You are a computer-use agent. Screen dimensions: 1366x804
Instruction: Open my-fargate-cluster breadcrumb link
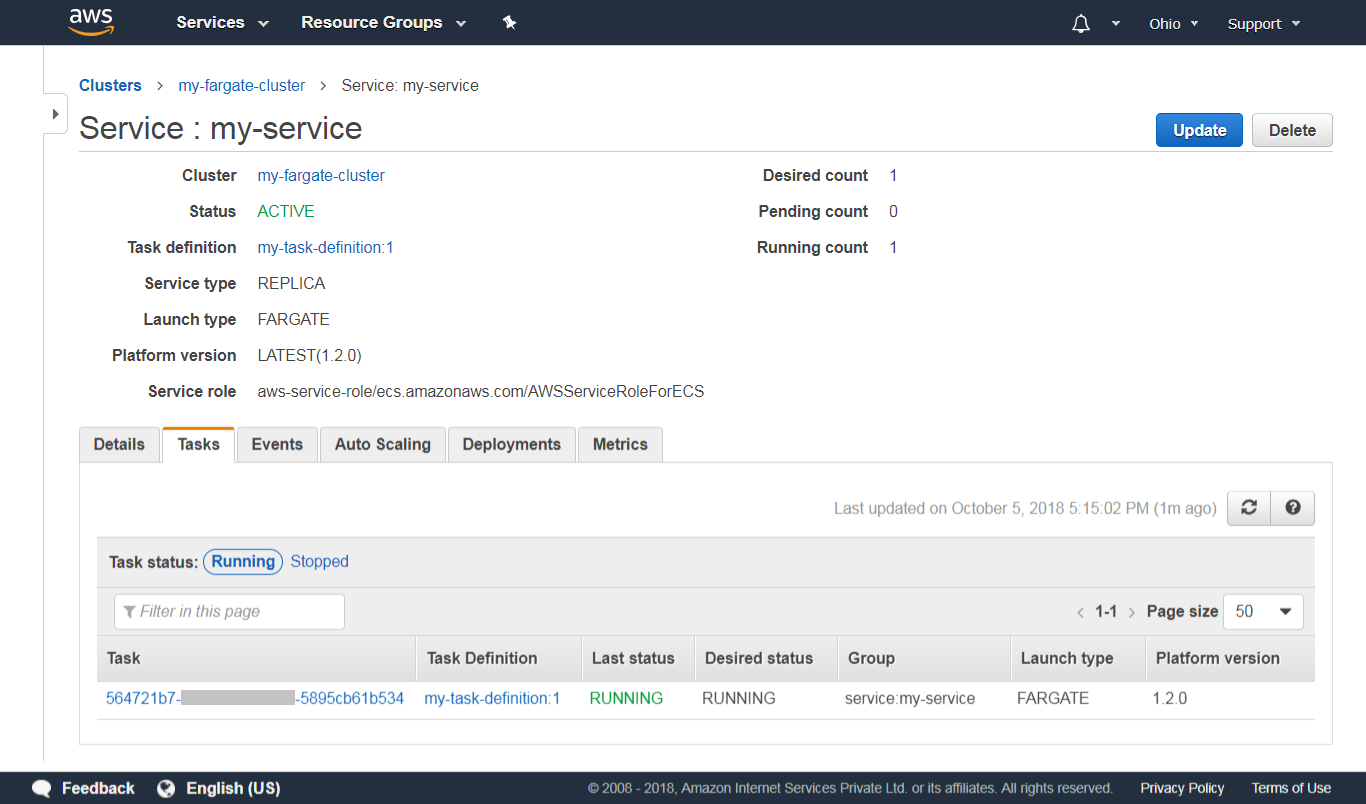pos(242,86)
